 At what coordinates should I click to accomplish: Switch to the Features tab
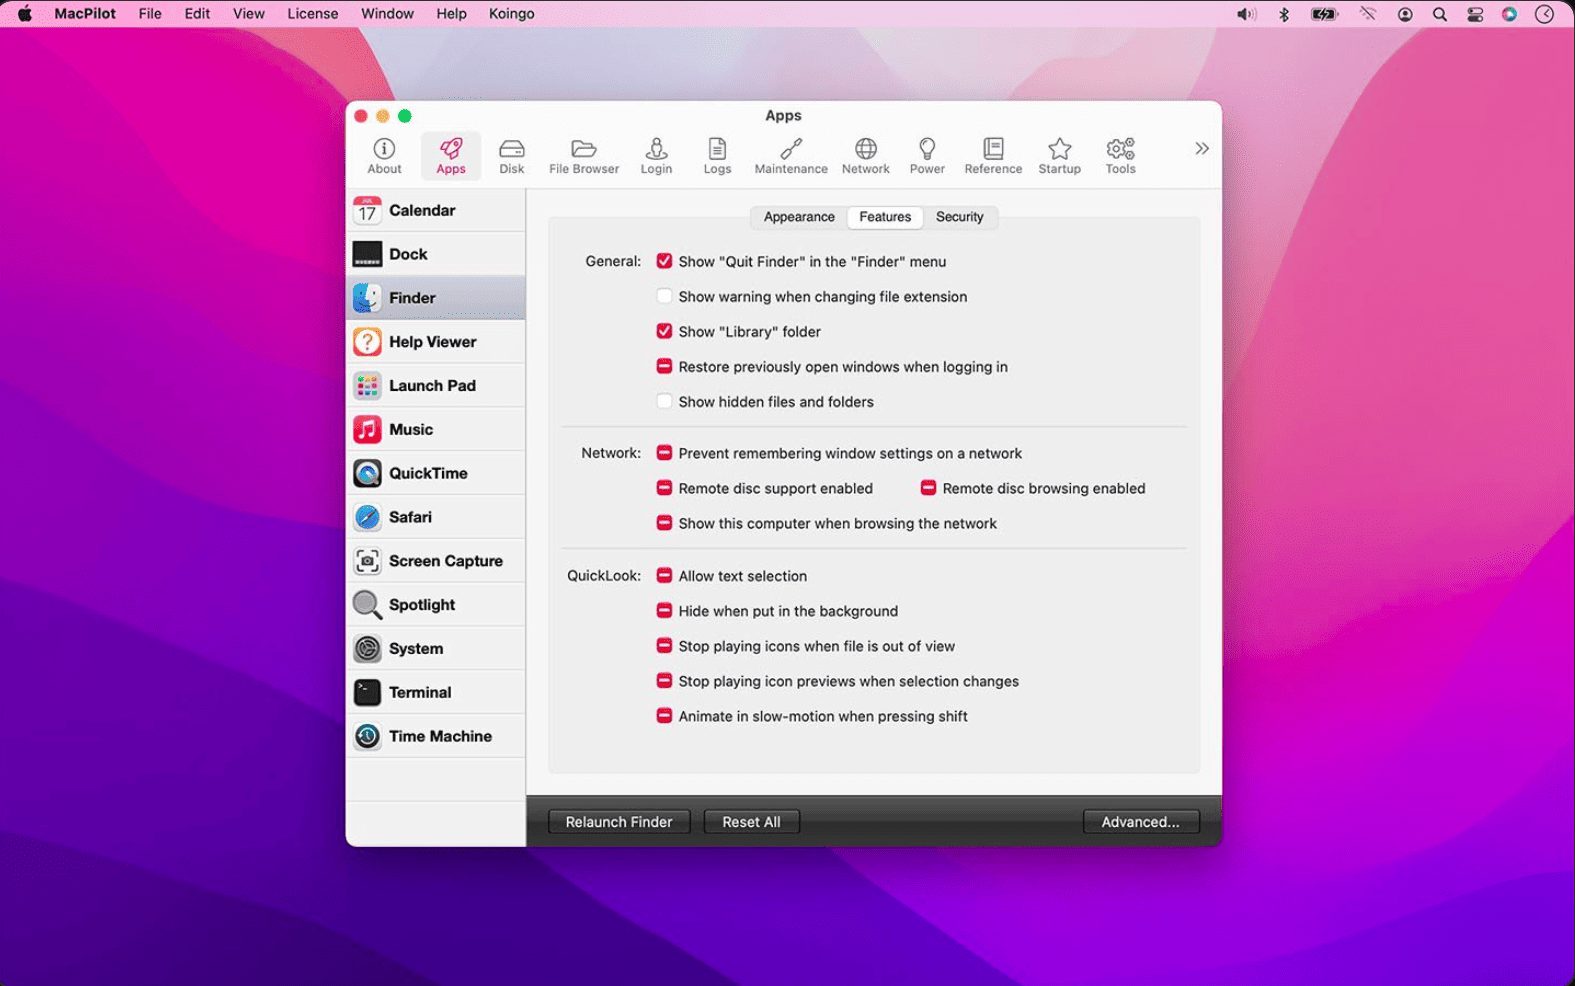(885, 217)
